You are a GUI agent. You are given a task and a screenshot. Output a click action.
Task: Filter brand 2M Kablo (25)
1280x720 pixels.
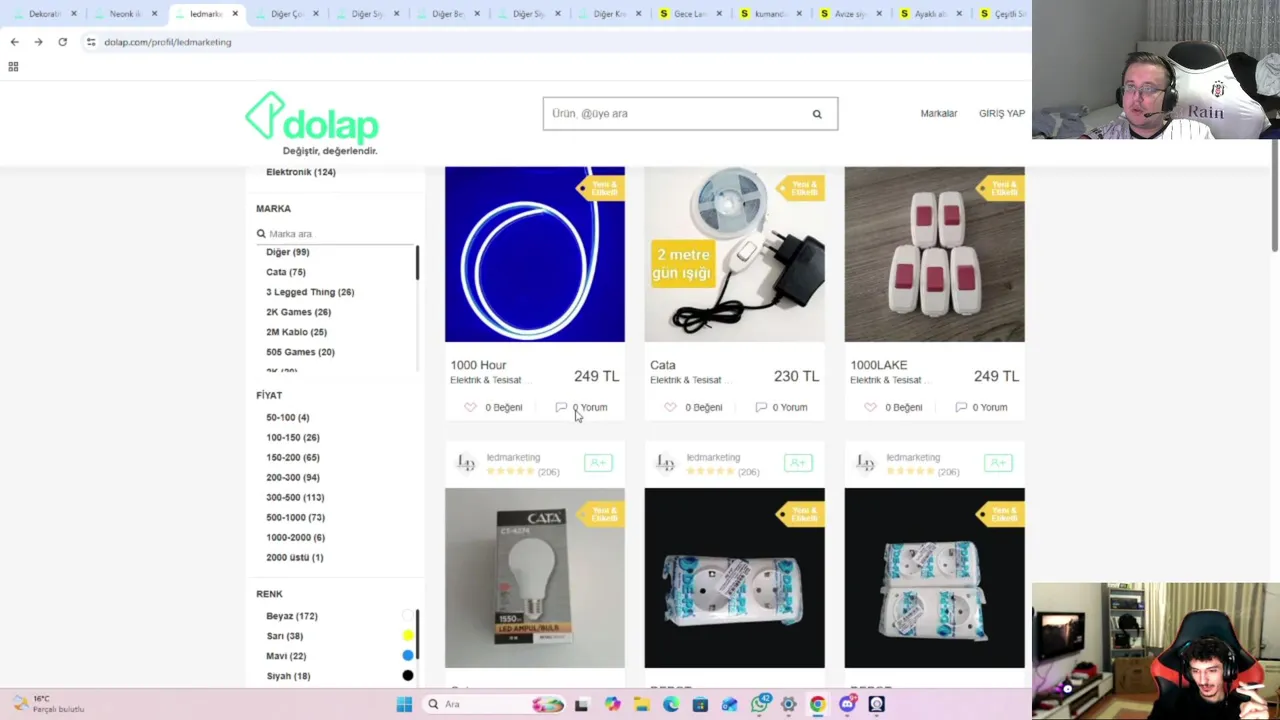[296, 332]
